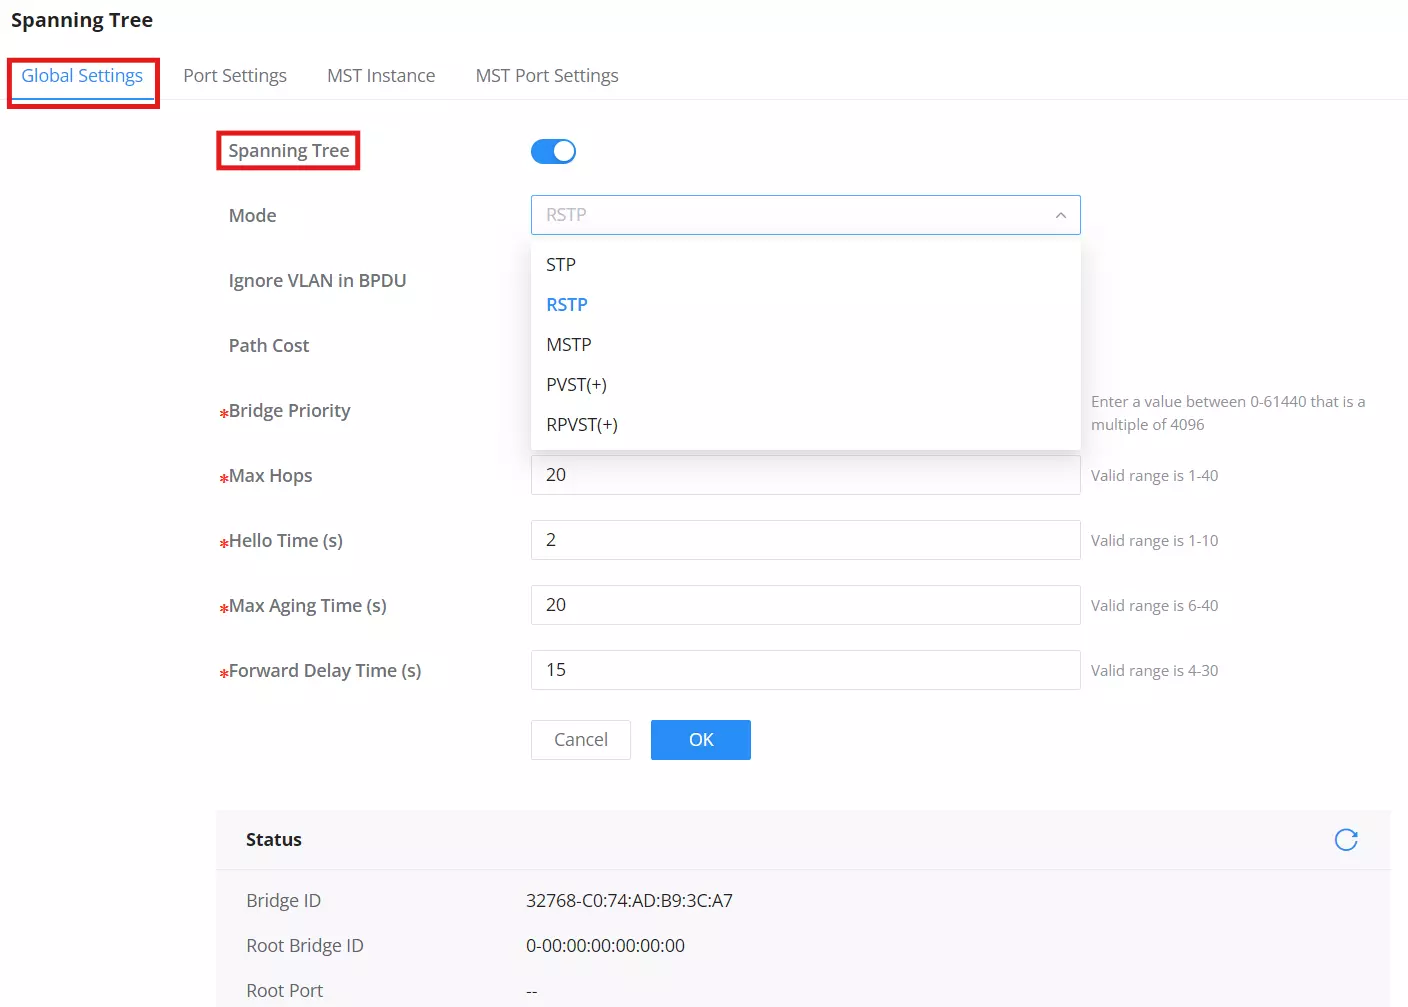Click the Bridge ID value text

tap(629, 901)
